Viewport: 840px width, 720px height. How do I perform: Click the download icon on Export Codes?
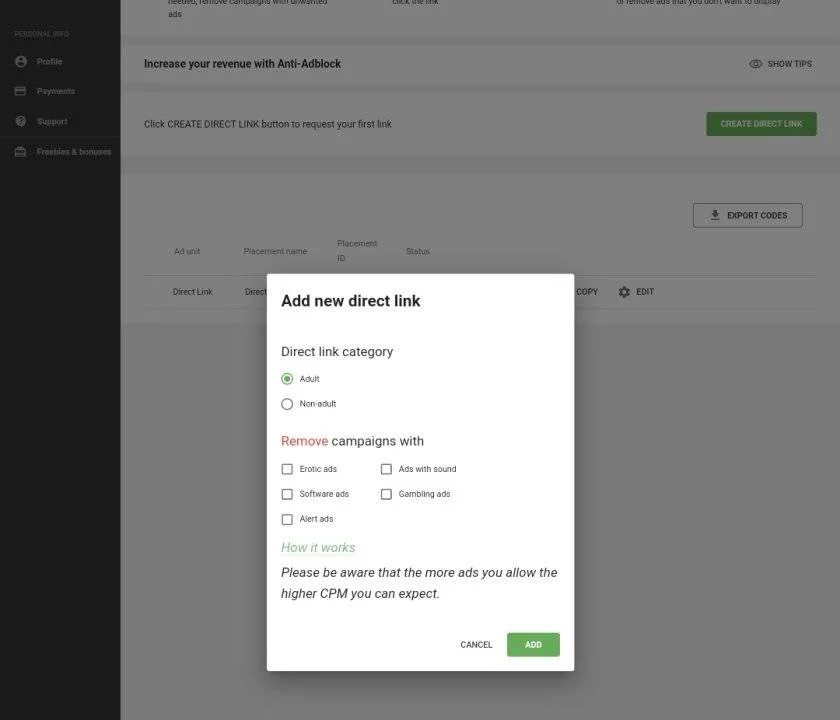tap(715, 215)
